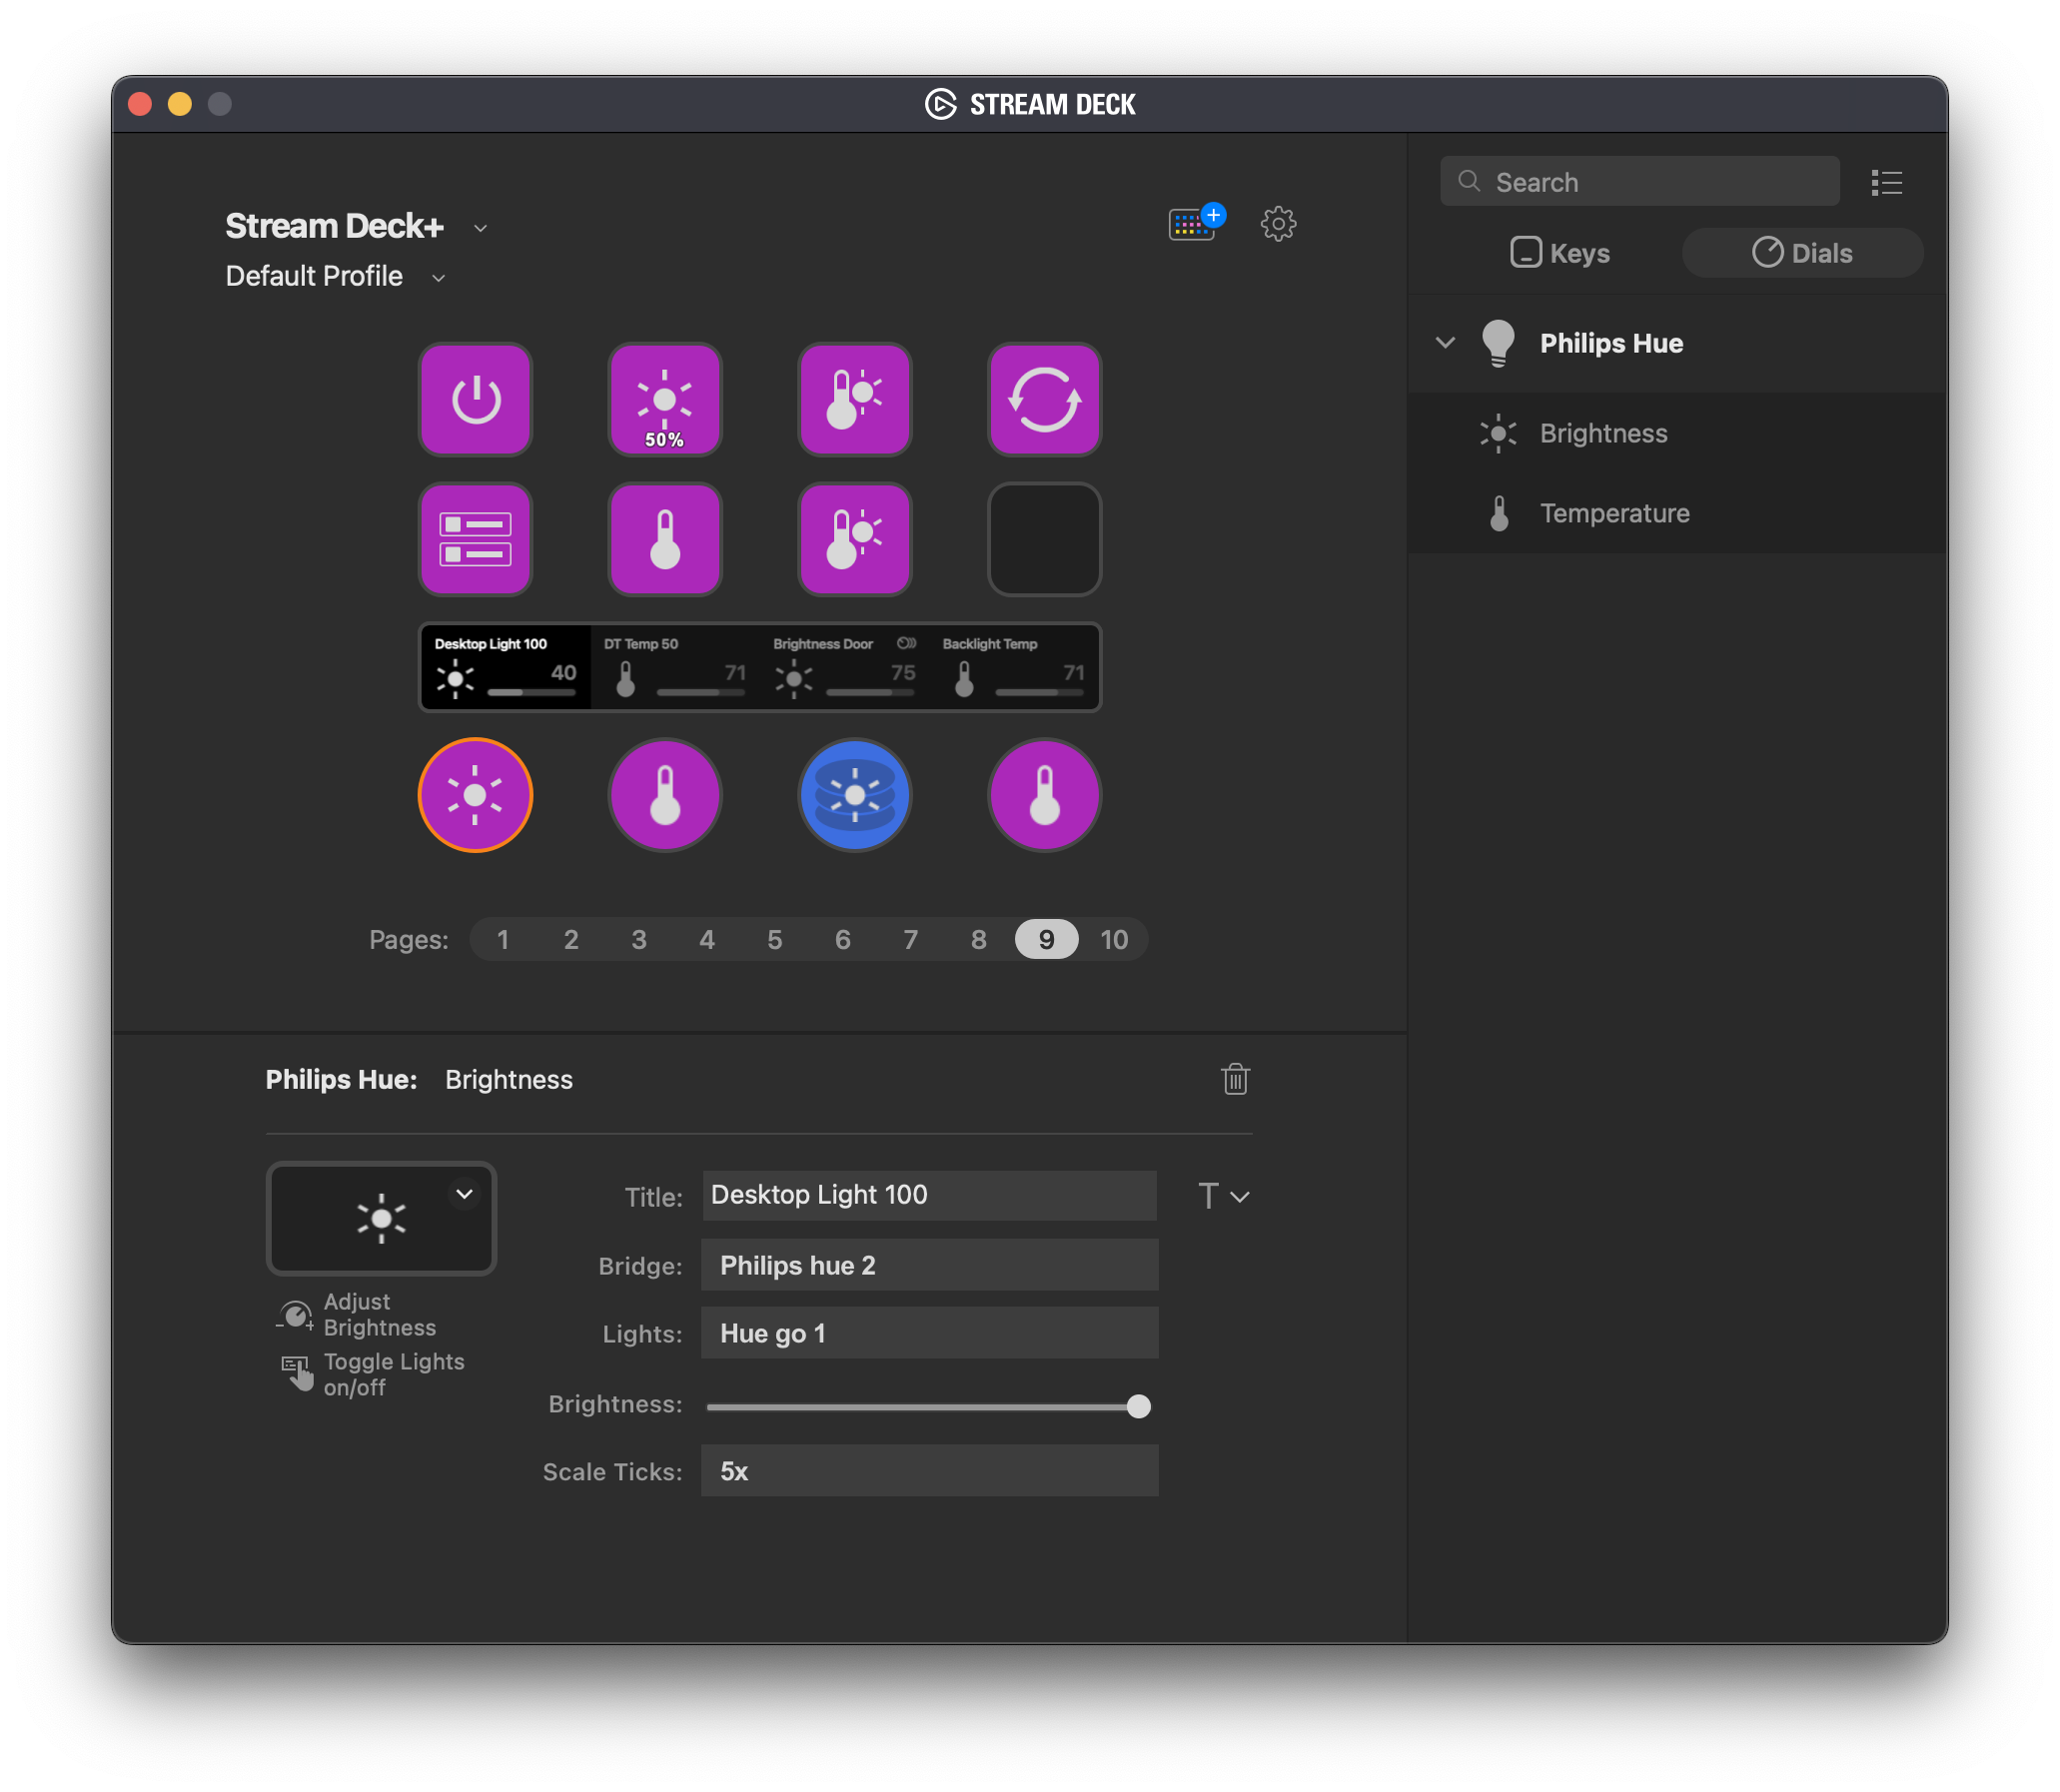The image size is (2060, 1792).
Task: Select the 50% brightness key
Action: click(665, 400)
